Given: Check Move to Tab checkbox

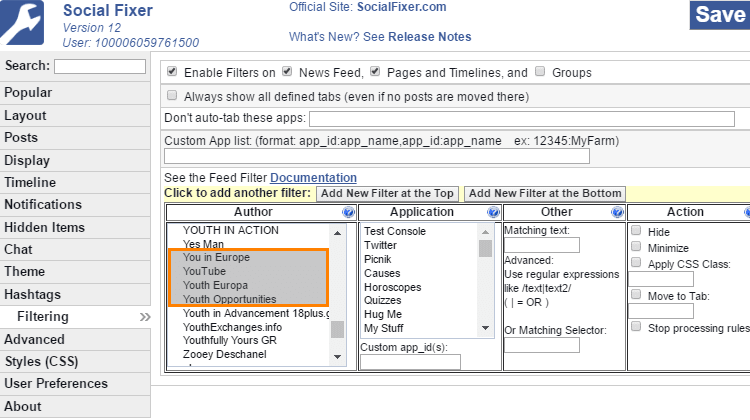Looking at the screenshot, I should coord(636,294).
